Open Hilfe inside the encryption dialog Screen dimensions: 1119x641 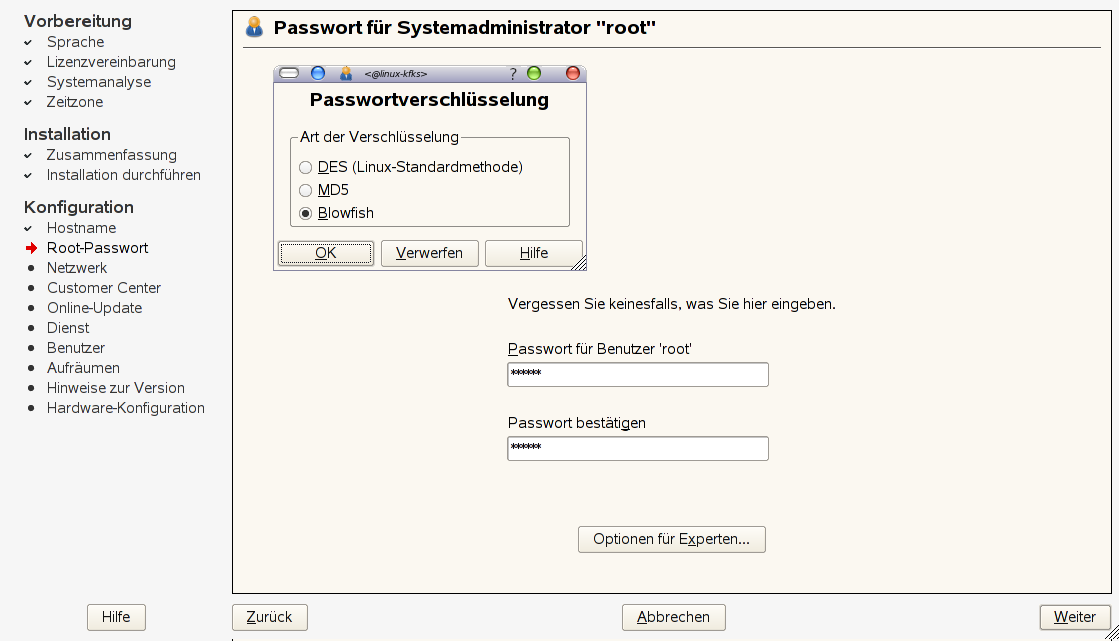click(x=534, y=253)
